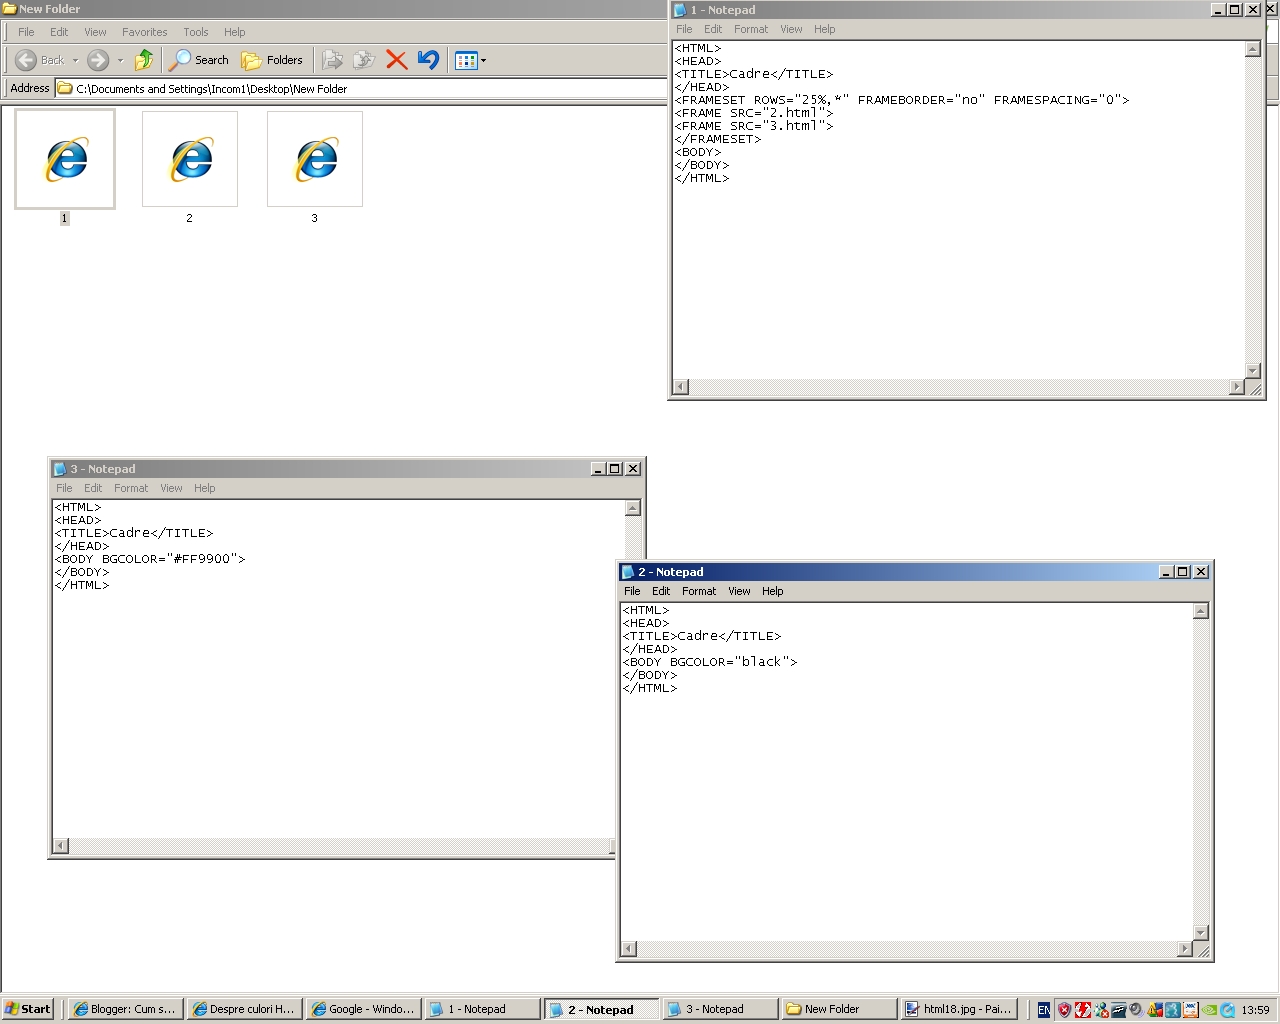
Task: Open the Back history dropdown arrow
Action: (x=75, y=60)
